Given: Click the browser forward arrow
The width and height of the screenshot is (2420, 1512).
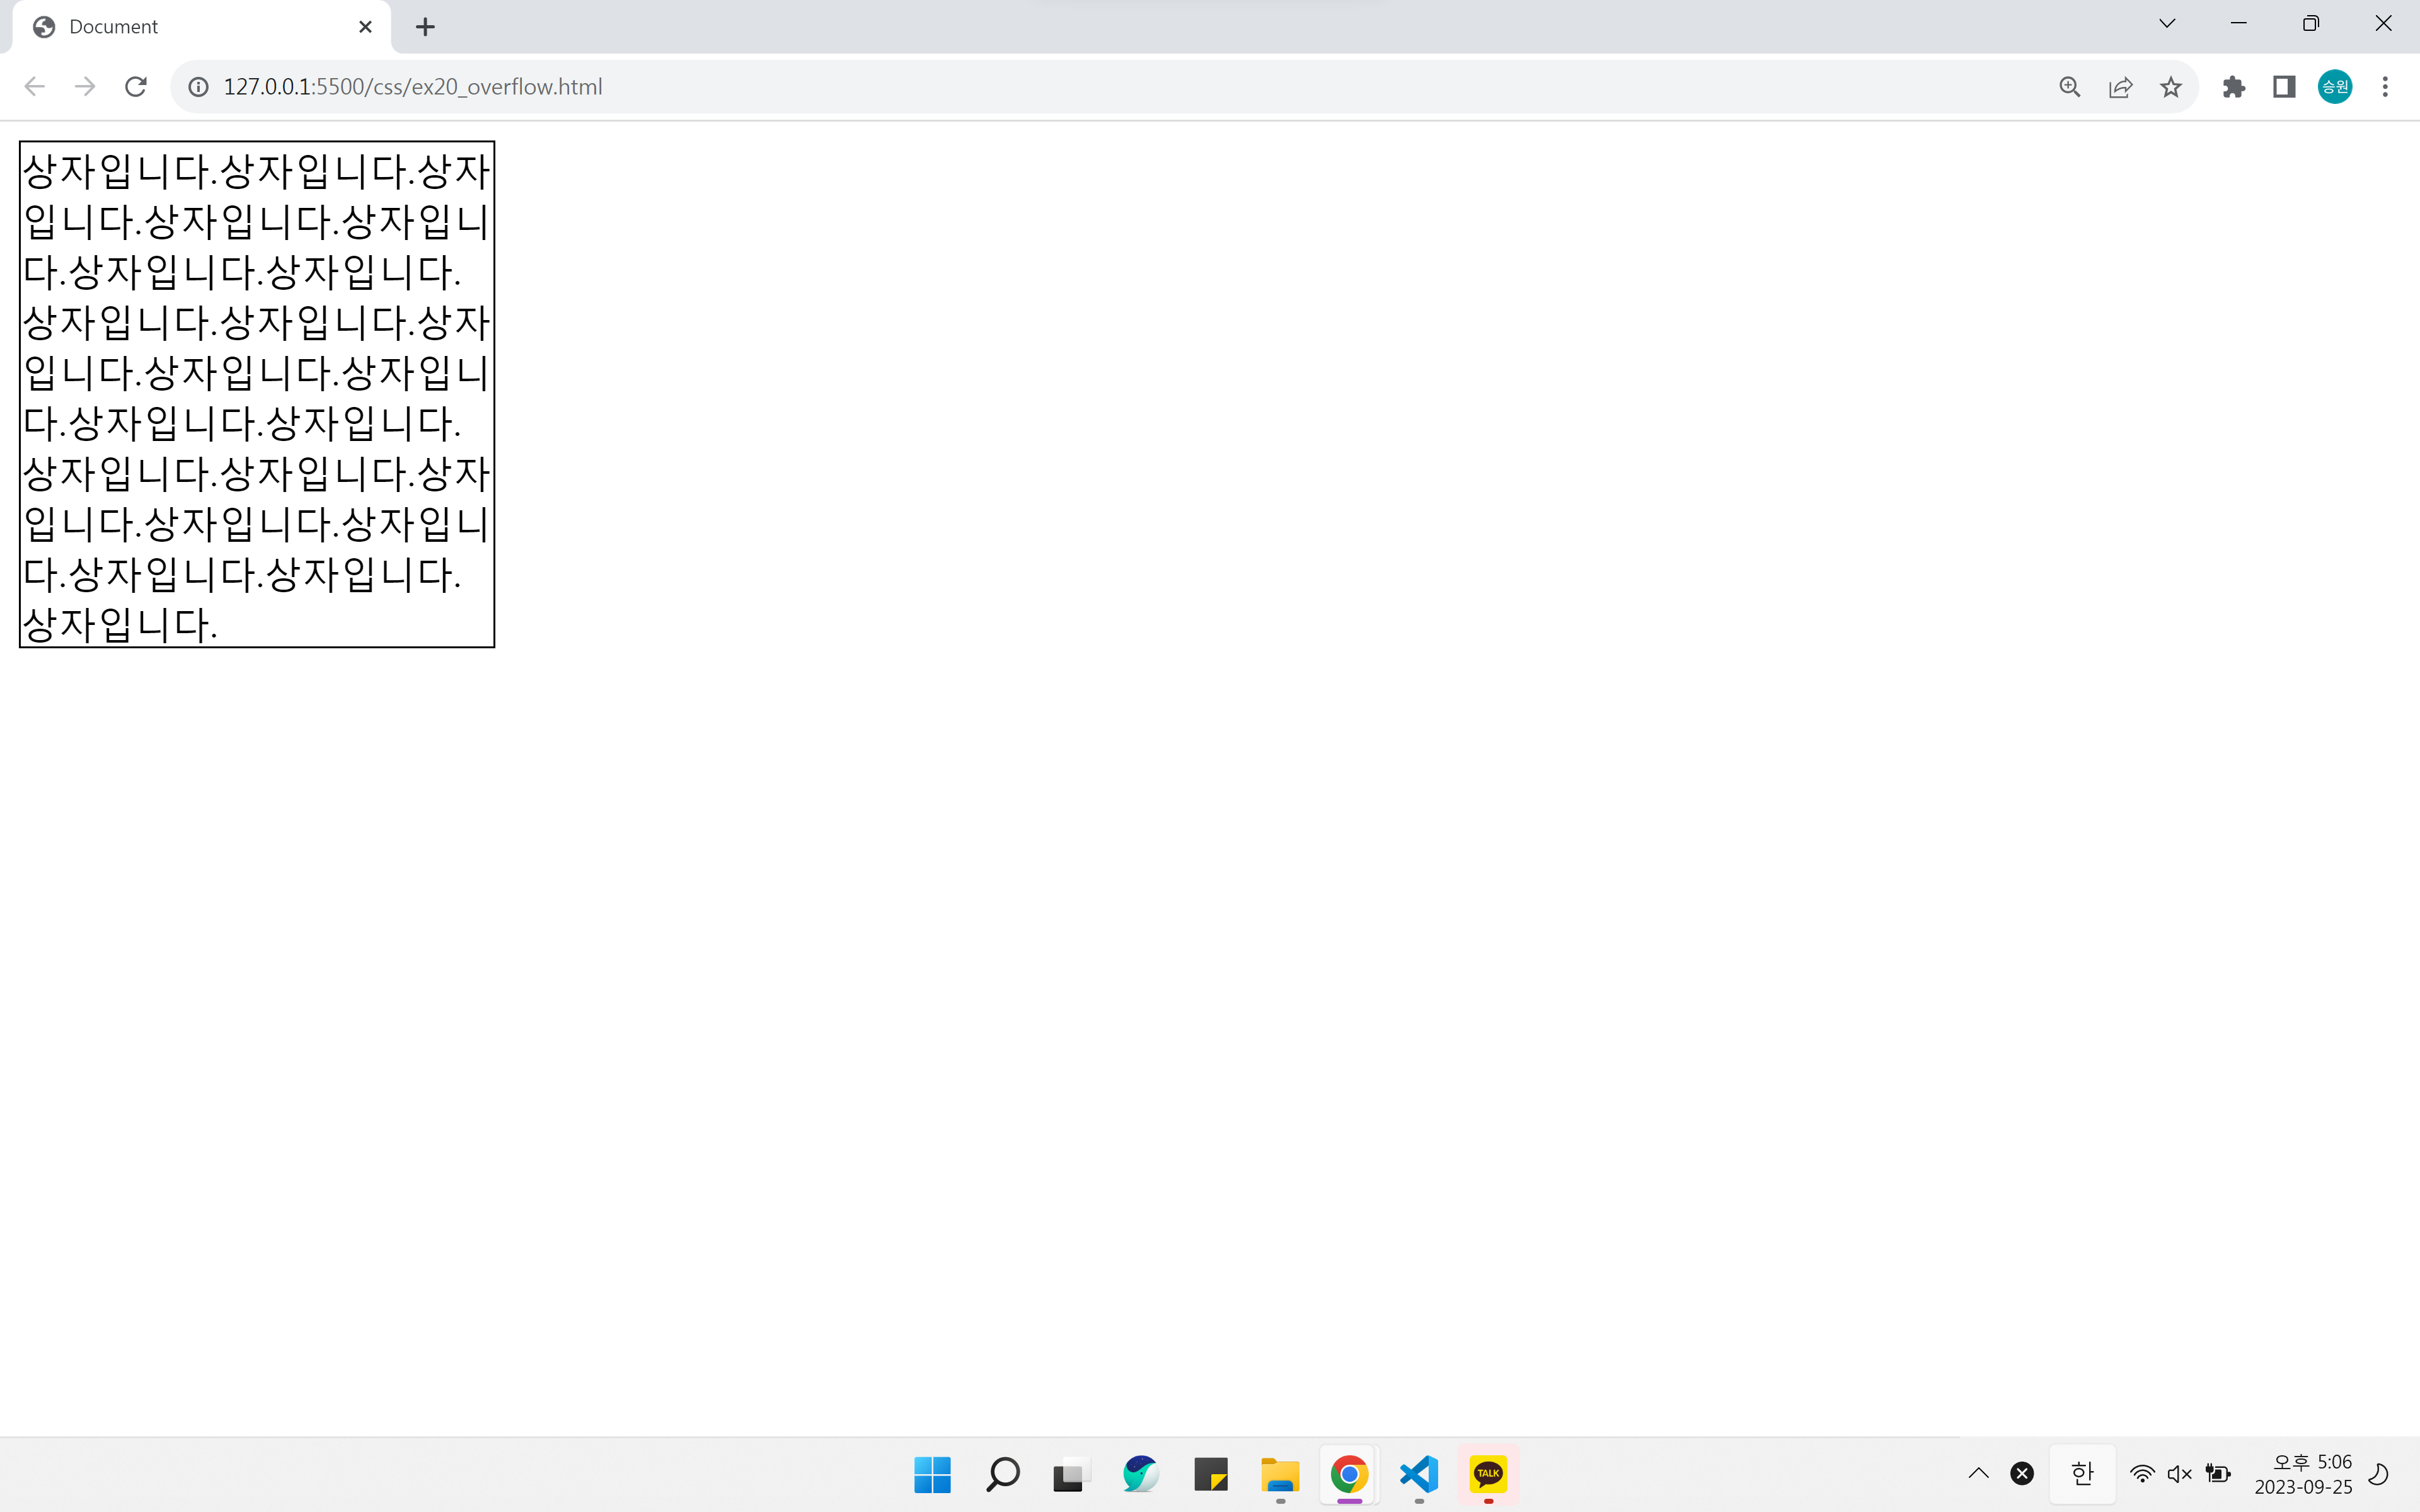Looking at the screenshot, I should click(85, 87).
